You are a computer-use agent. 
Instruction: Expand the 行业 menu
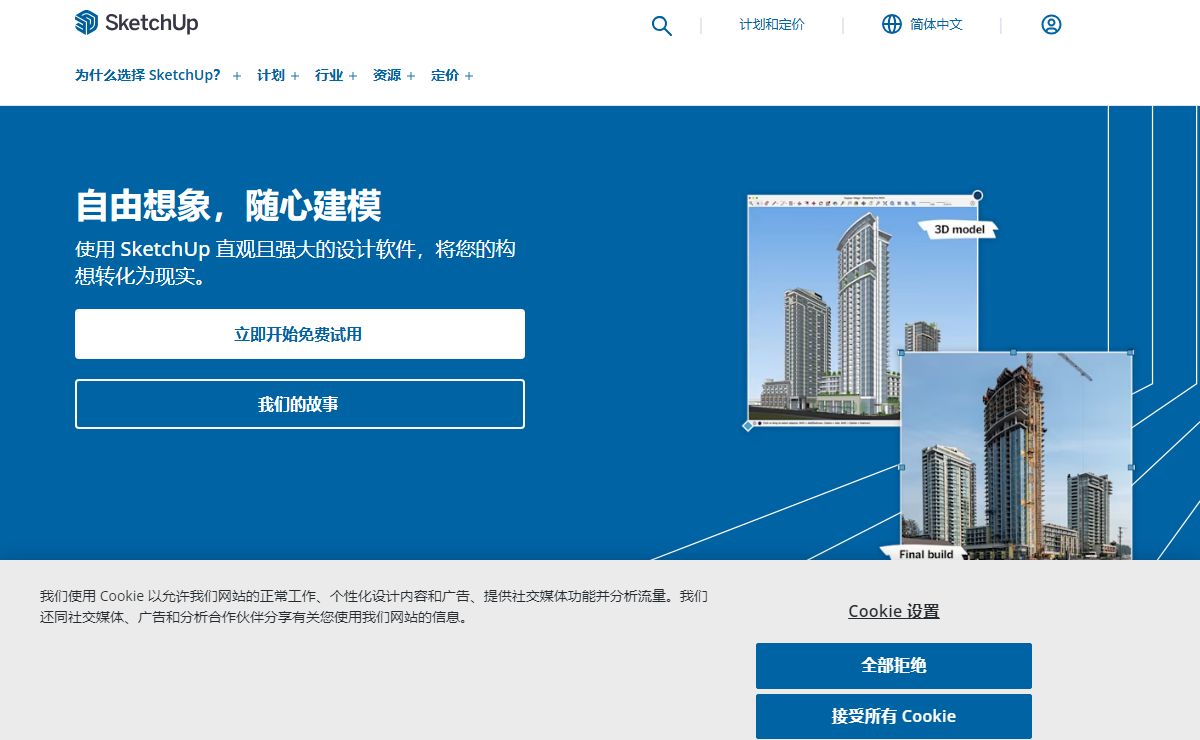tap(329, 75)
